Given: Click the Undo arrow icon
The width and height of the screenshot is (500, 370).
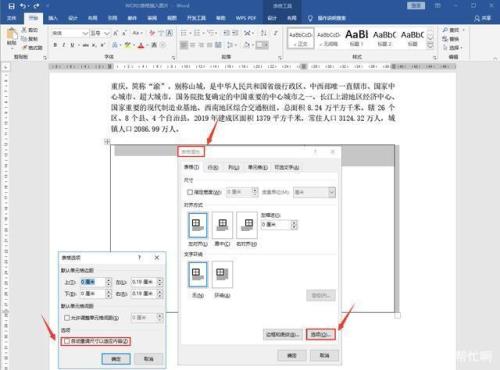Looking at the screenshot, I should coord(23,6).
